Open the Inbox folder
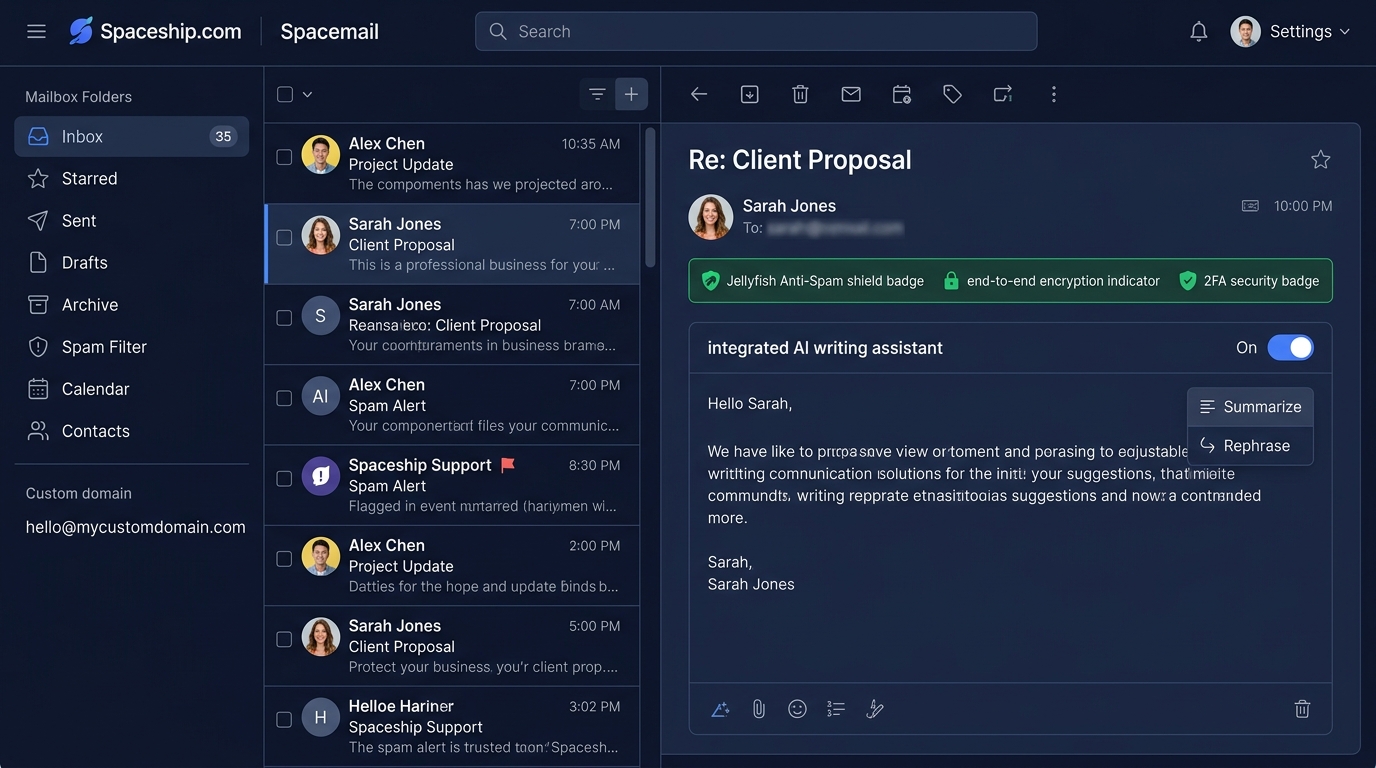 point(131,136)
